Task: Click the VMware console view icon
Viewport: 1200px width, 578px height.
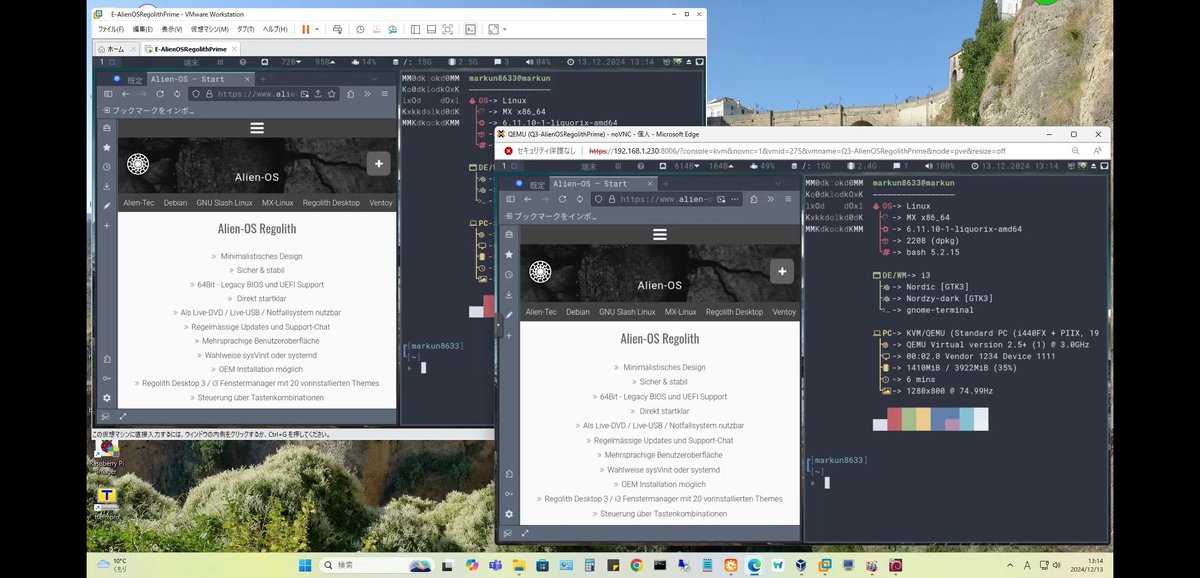Action: (x=471, y=30)
